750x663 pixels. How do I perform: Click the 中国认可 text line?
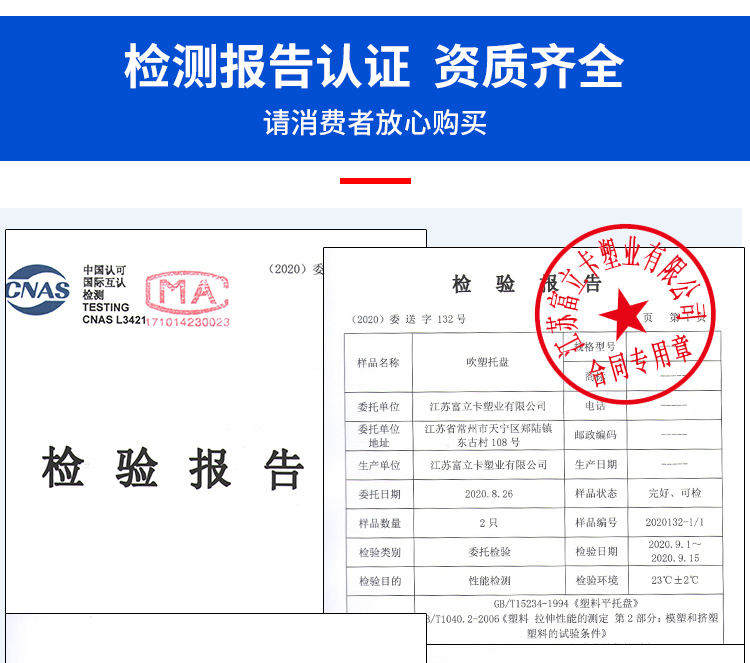point(104,270)
